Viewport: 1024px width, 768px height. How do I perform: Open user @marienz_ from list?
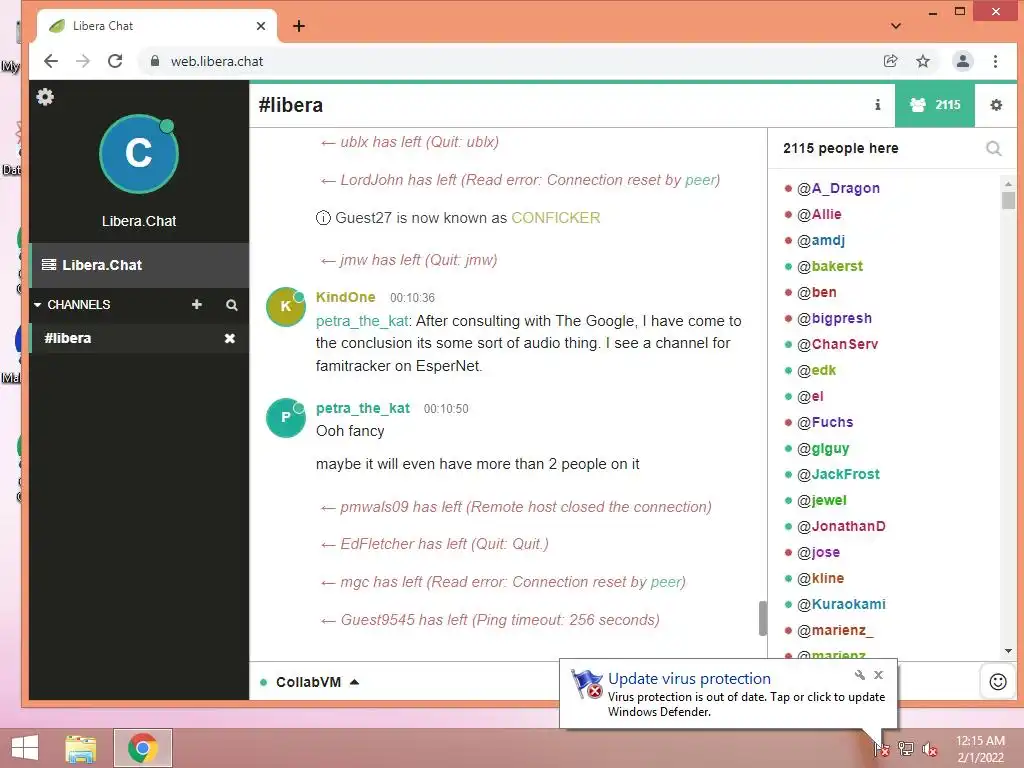835,630
